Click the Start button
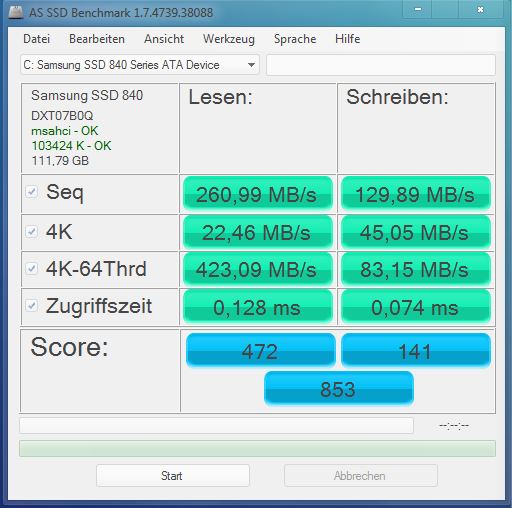Image resolution: width=512 pixels, height=508 pixels. [173, 476]
